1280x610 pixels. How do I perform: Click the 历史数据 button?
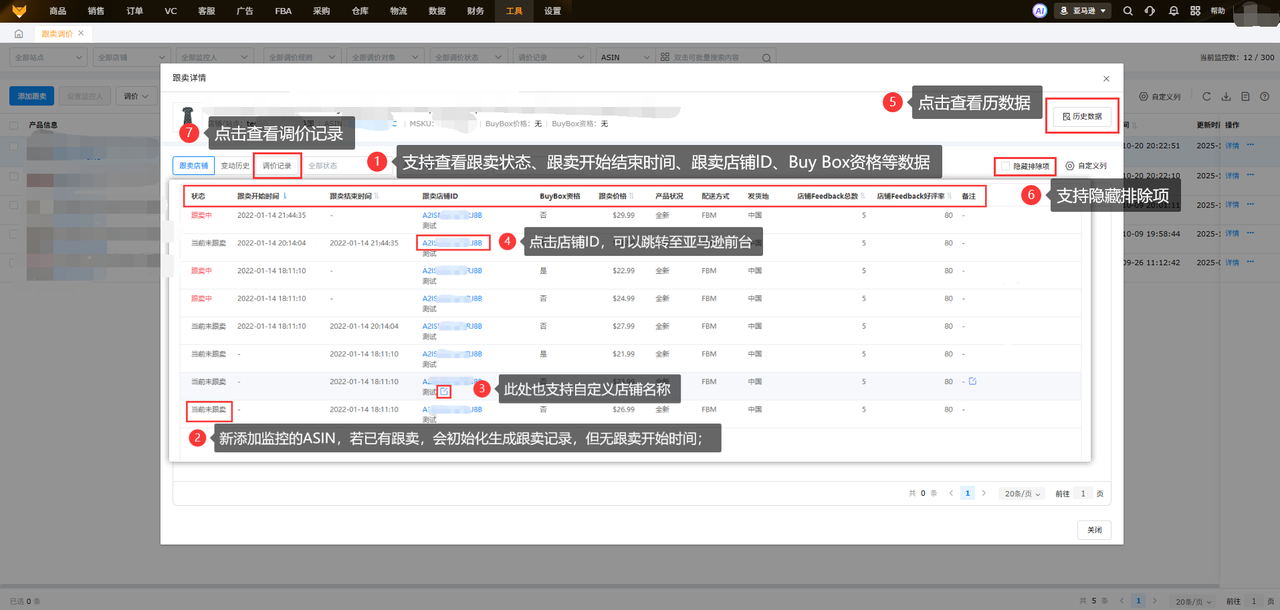(1082, 116)
